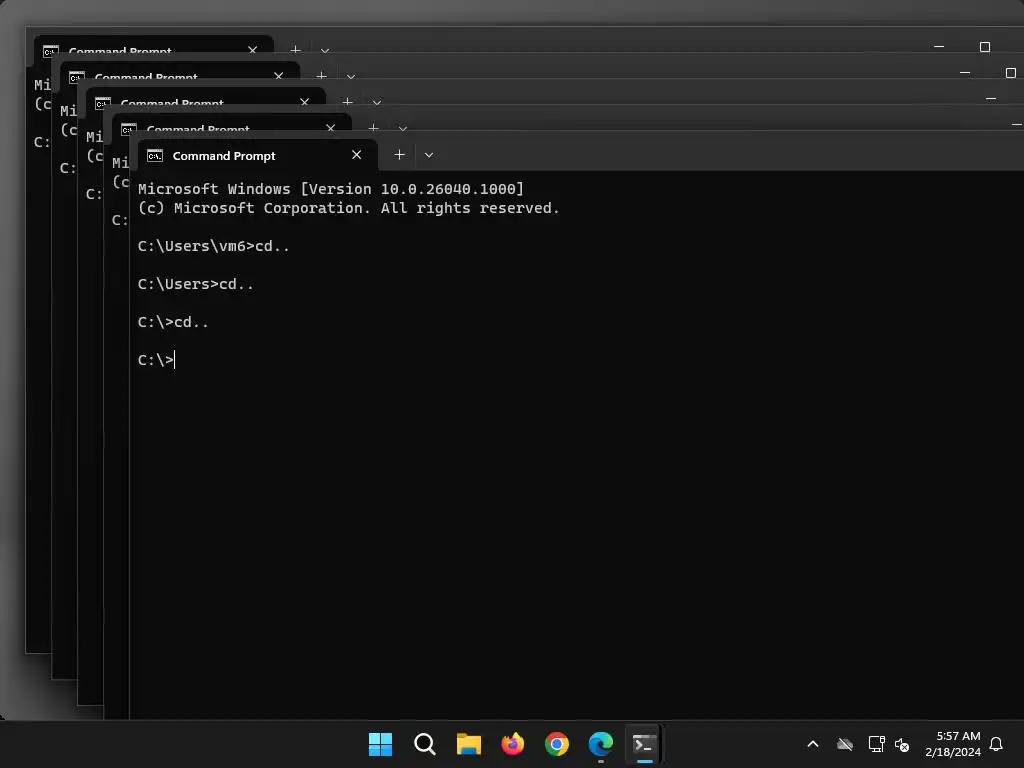The height and width of the screenshot is (768, 1024).
Task: Add a new tab in the window directly behind the front
Action: [374, 127]
